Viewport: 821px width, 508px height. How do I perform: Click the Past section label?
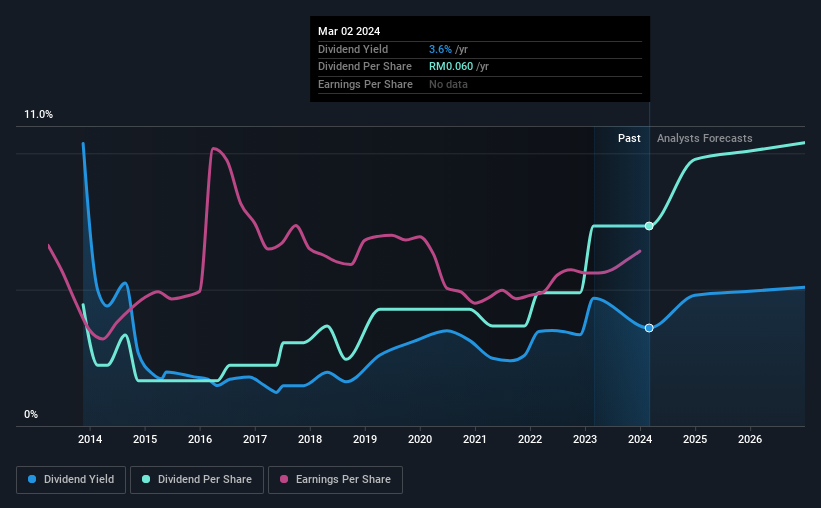click(629, 138)
